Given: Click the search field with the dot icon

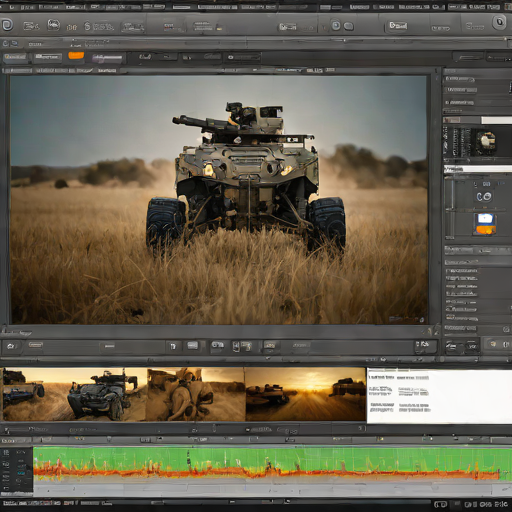Looking at the screenshot, I should point(244,57).
